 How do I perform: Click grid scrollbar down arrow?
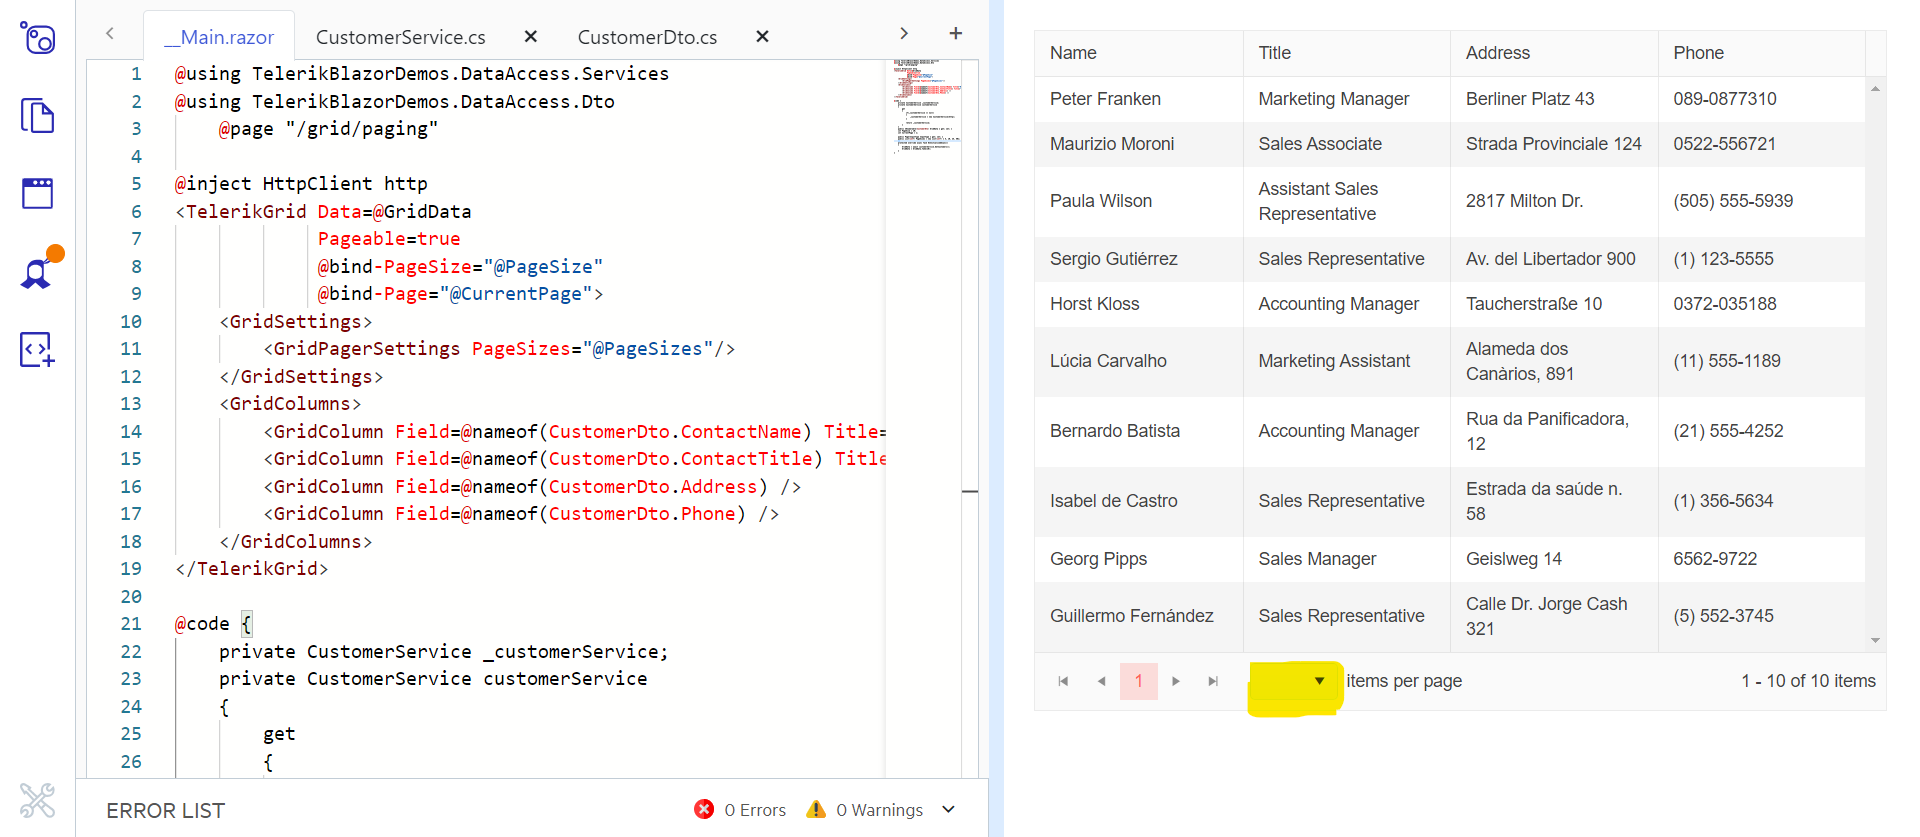point(1875,640)
